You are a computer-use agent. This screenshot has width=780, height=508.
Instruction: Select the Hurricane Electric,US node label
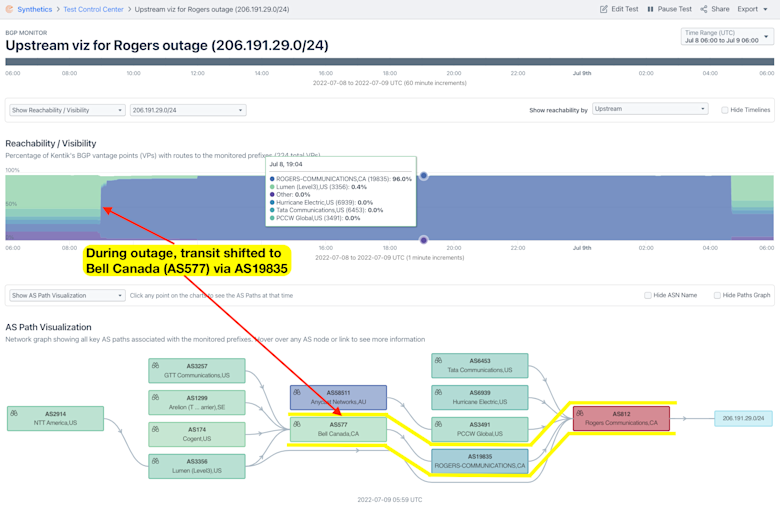pyautogui.click(x=480, y=402)
